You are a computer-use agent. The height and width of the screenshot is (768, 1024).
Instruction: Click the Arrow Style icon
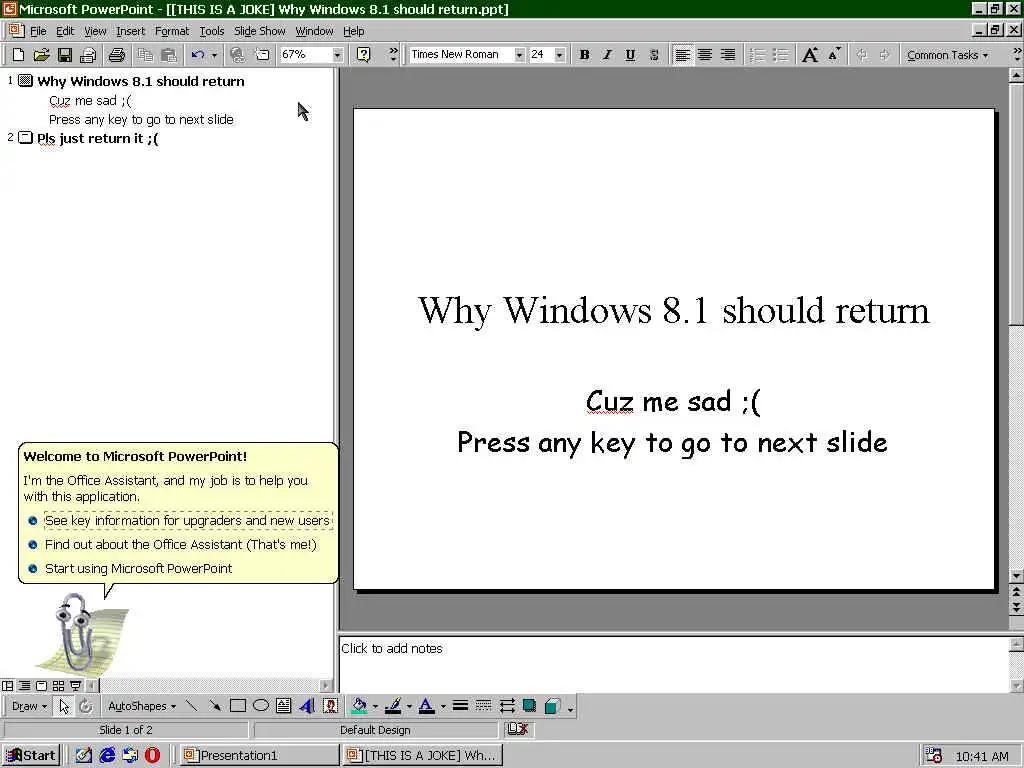[x=507, y=706]
